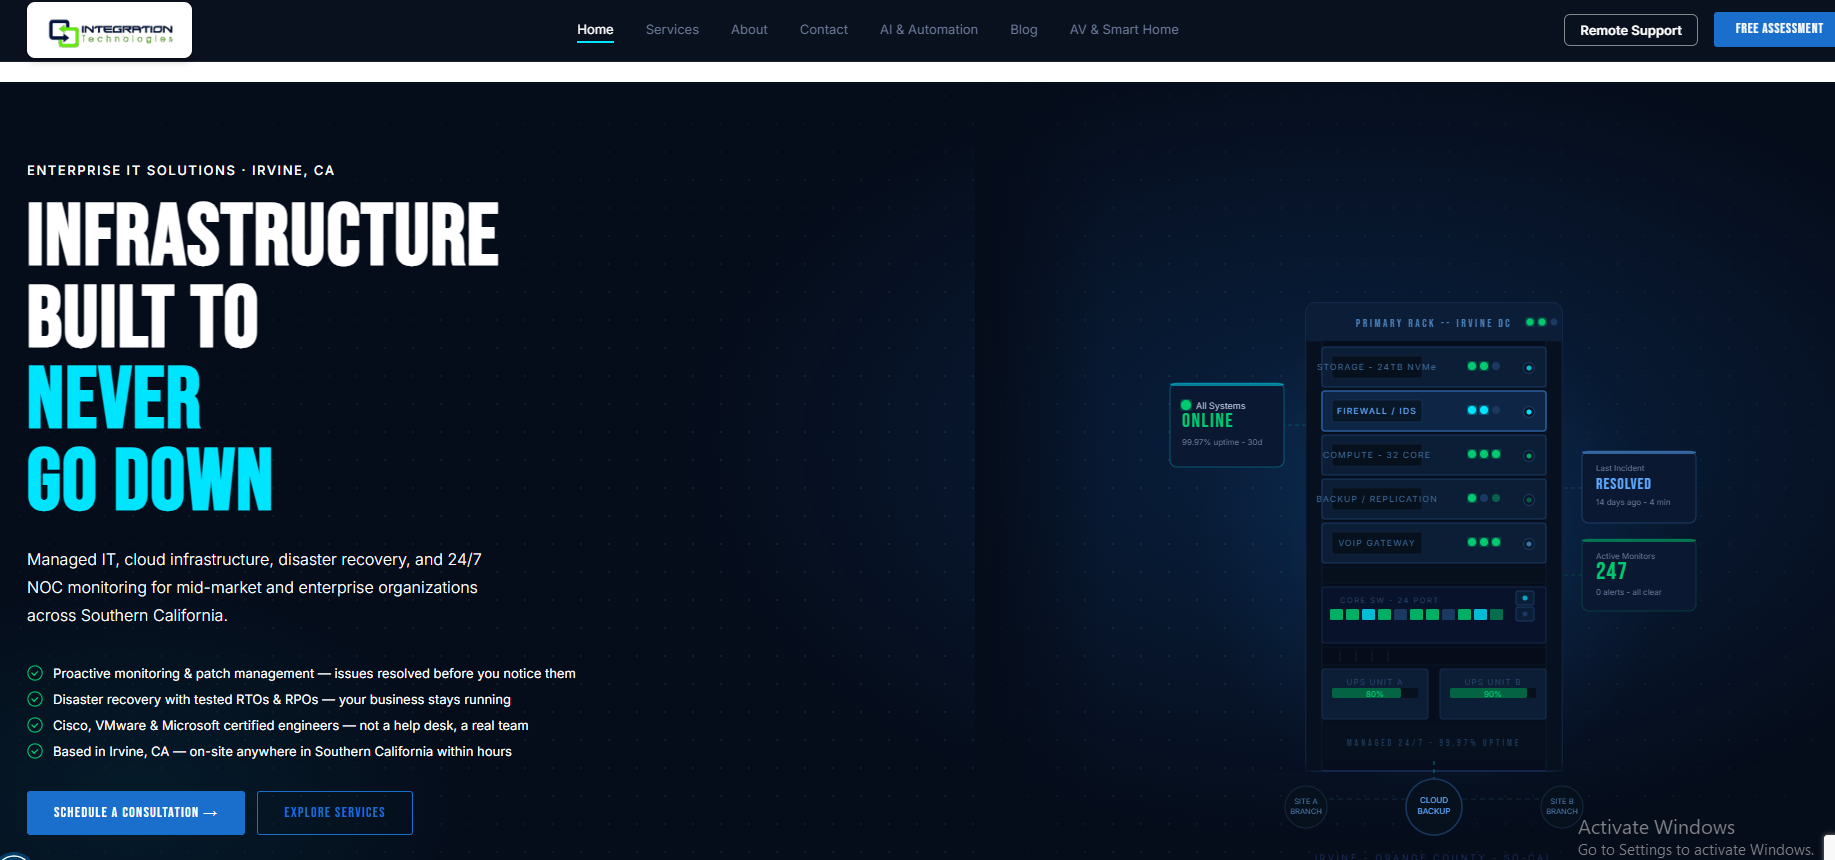Click the round indicator on FIREWALL row
Screen dimensions: 1835x860
point(1529,412)
